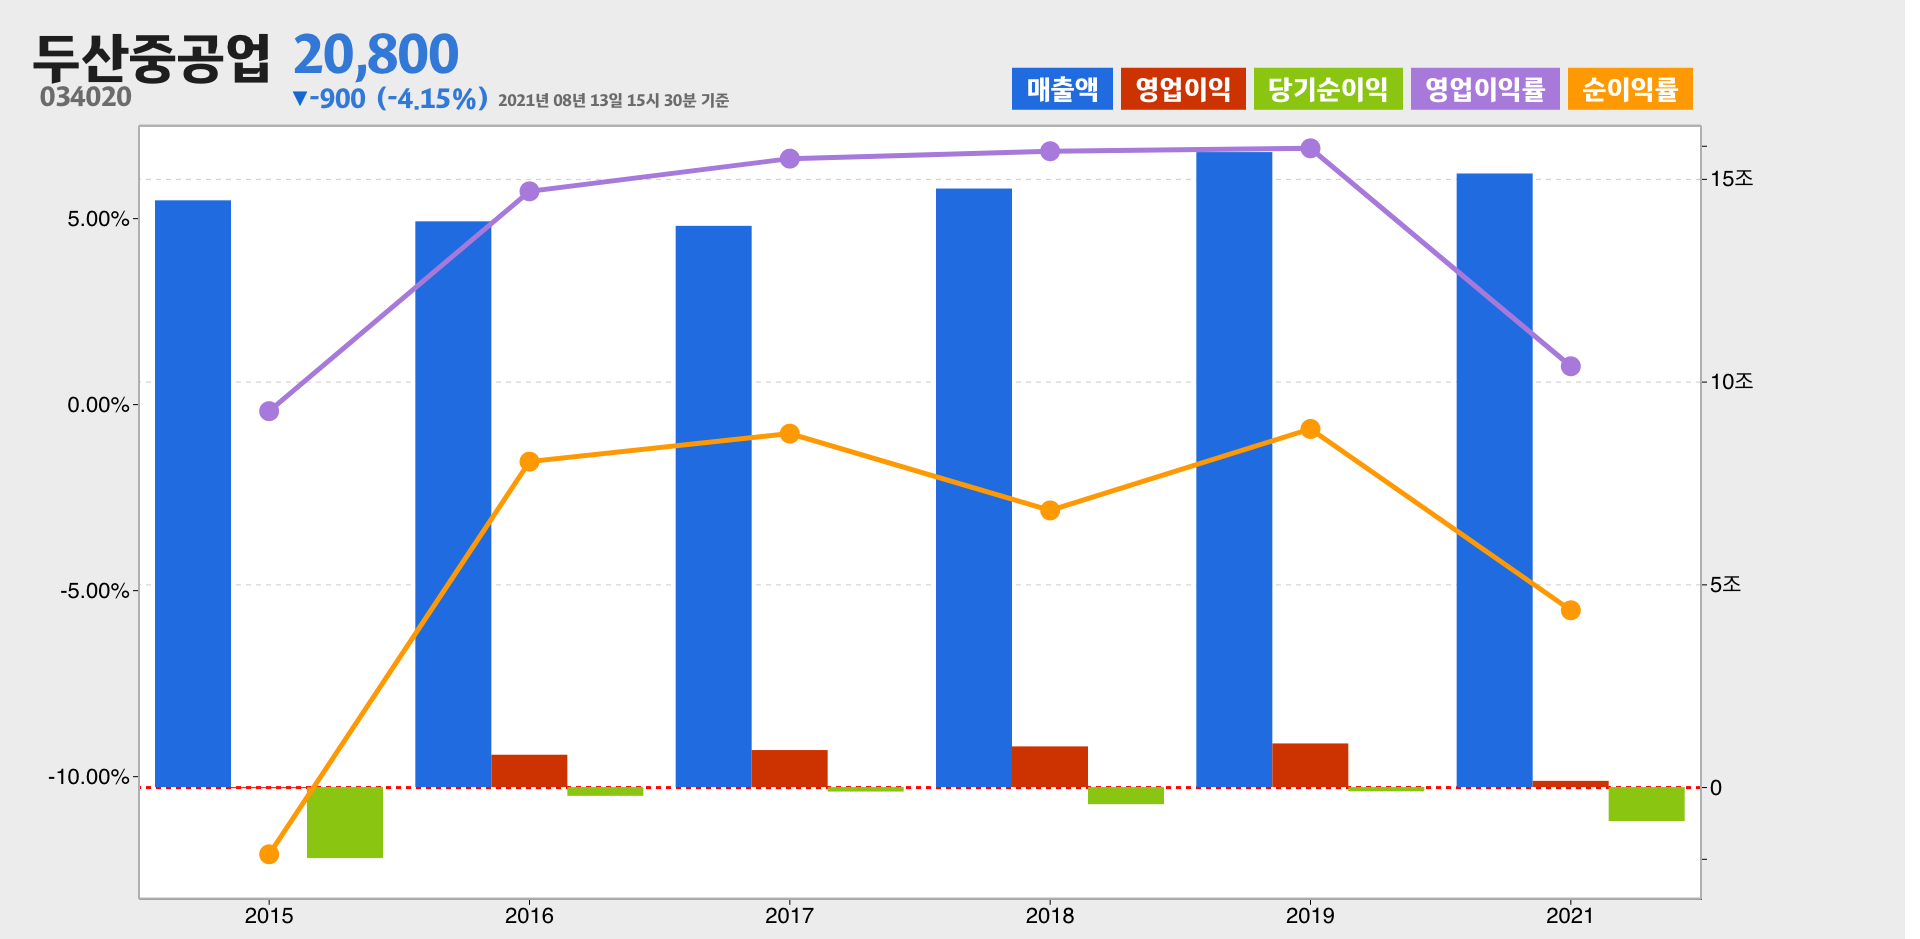Select the 2018 blue revenue bar
Screen dimensions: 1920x939
tap(974, 488)
